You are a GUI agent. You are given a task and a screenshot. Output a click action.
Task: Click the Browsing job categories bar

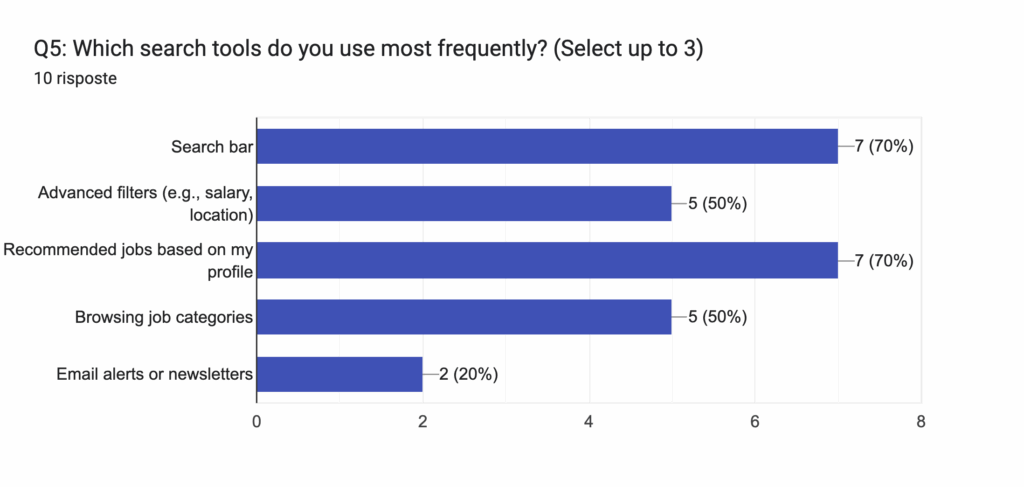pyautogui.click(x=464, y=318)
